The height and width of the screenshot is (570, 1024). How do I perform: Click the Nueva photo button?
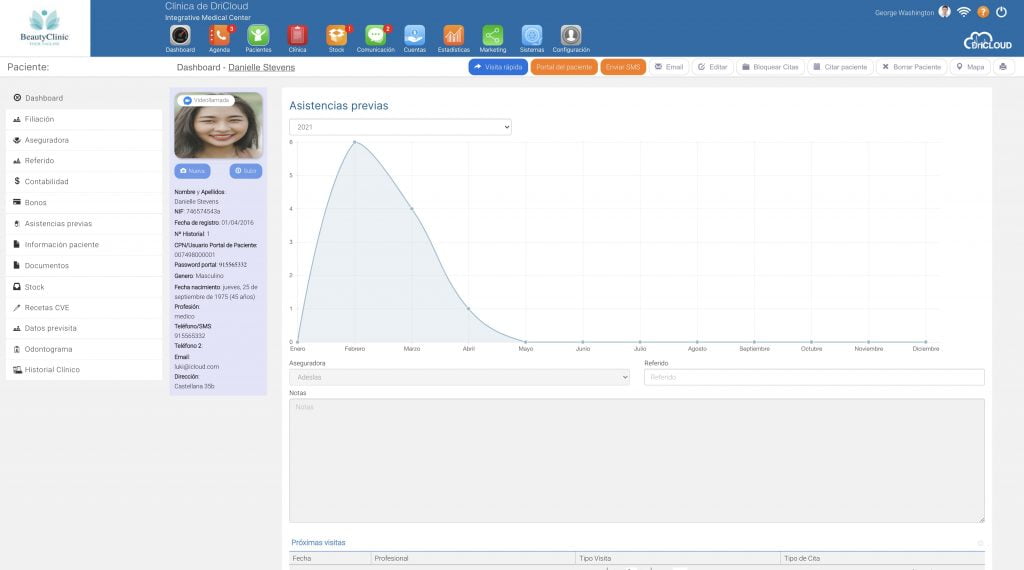coord(192,170)
